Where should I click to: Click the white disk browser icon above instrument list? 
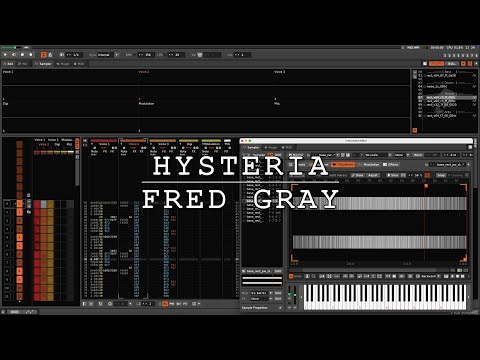(x=425, y=64)
